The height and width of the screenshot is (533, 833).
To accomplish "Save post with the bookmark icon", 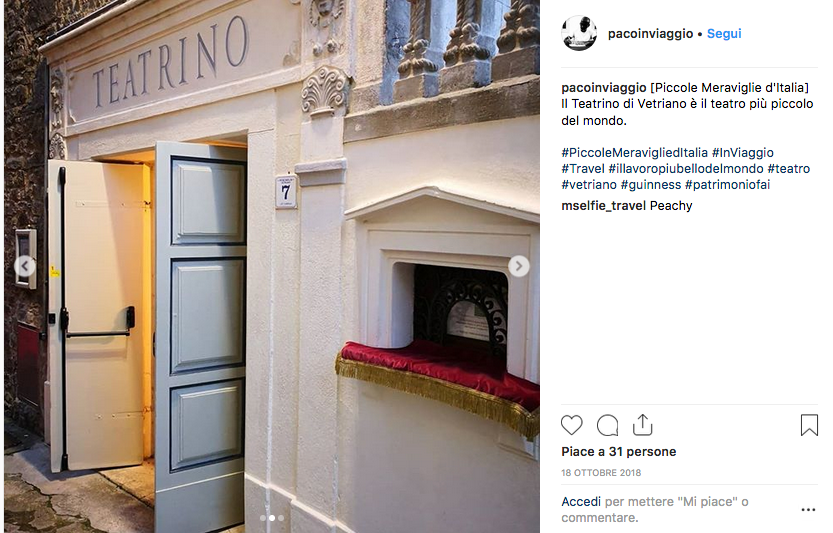I will (809, 425).
